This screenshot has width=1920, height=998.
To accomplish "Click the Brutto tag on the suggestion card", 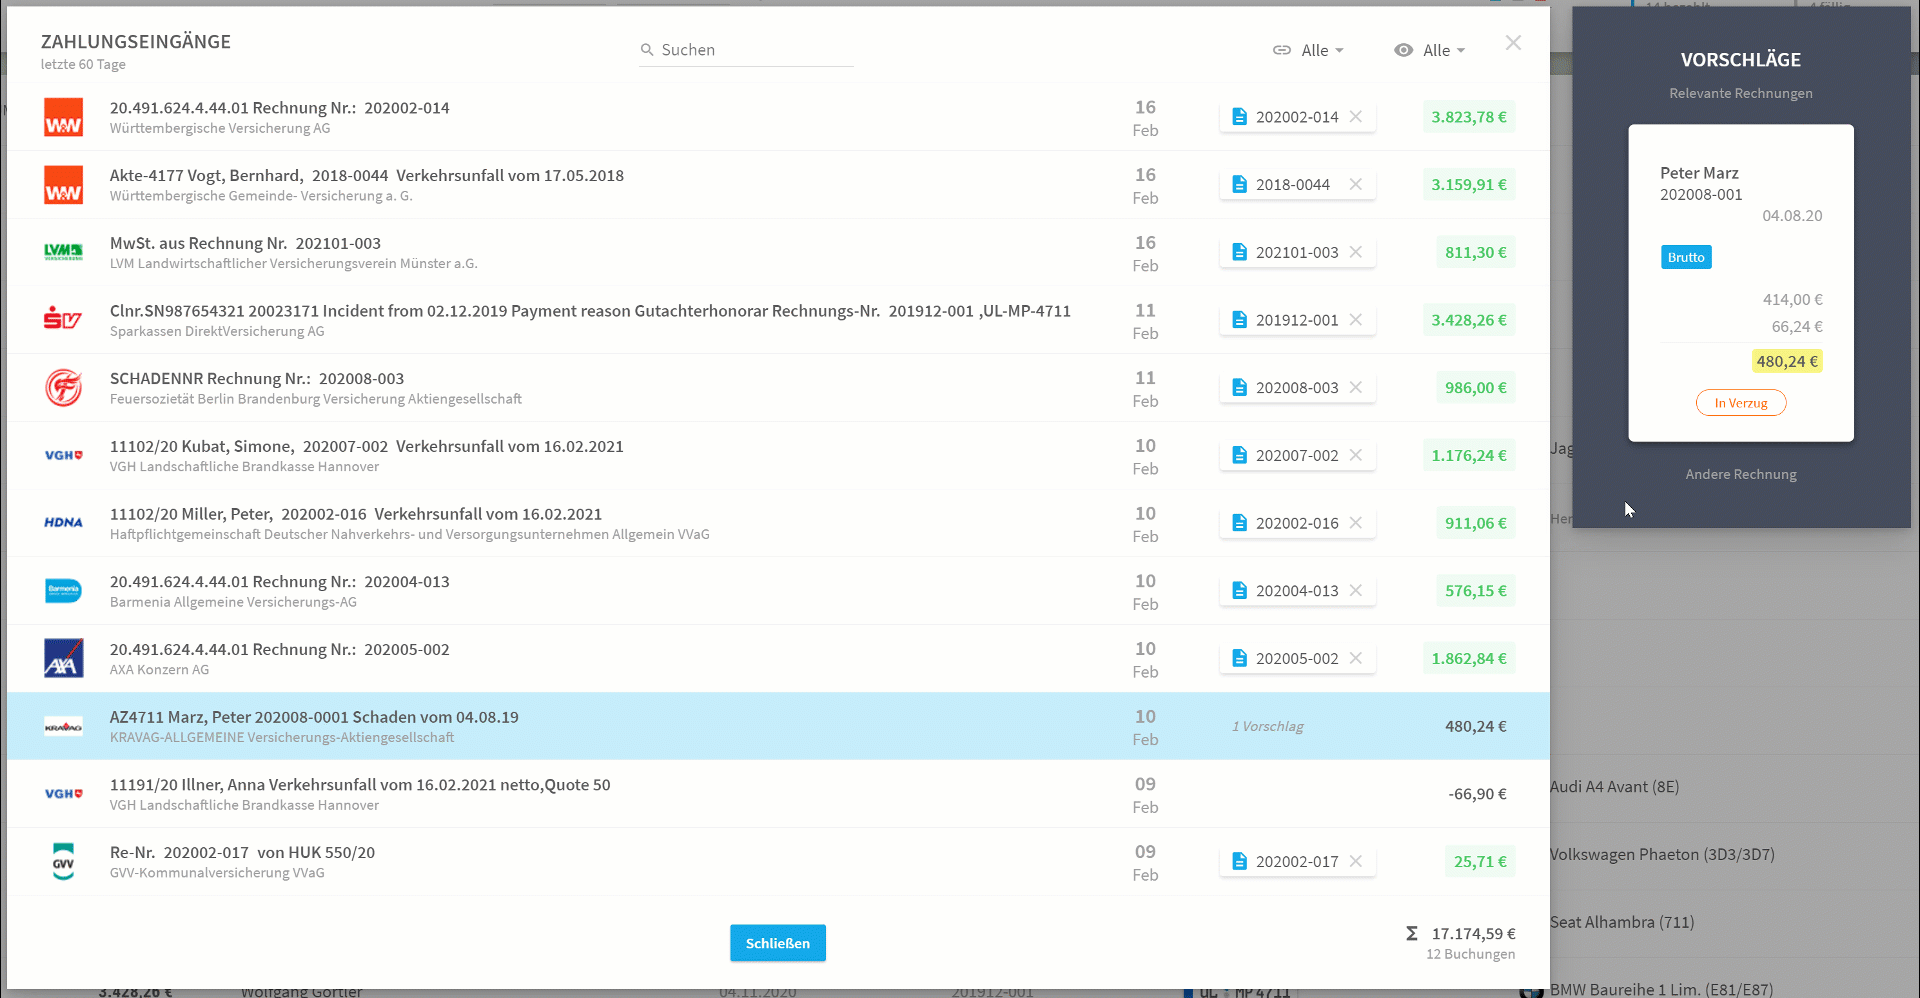I will 1686,257.
